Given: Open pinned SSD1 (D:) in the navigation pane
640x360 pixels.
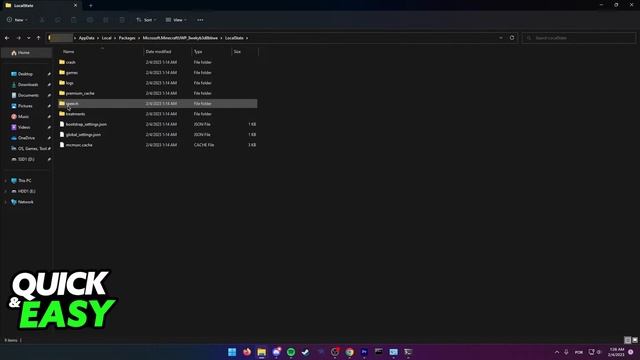Looking at the screenshot, I should tap(27, 159).
